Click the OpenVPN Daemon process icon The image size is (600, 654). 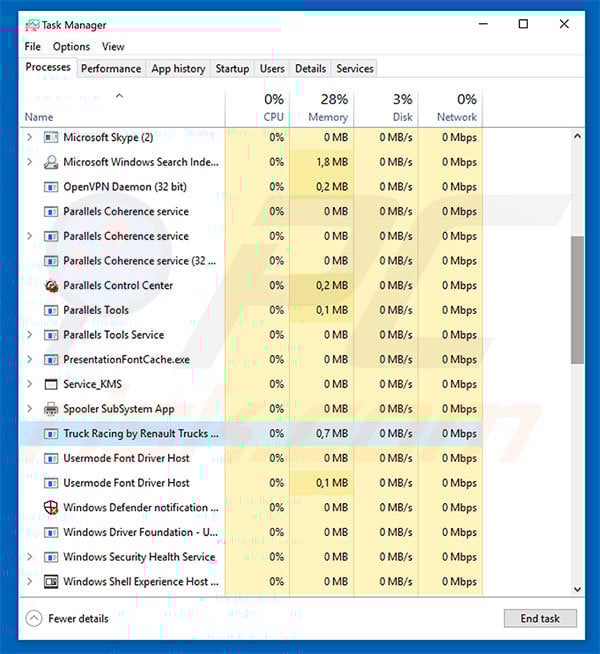coord(51,186)
